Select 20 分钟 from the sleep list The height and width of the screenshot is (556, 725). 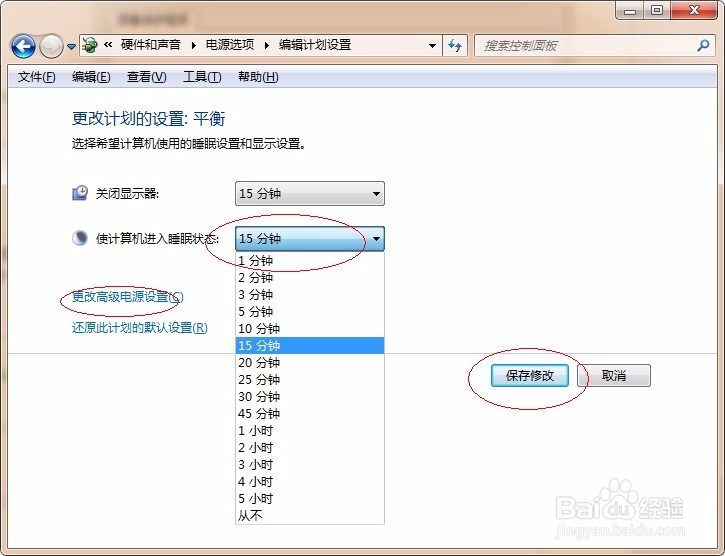(310, 363)
